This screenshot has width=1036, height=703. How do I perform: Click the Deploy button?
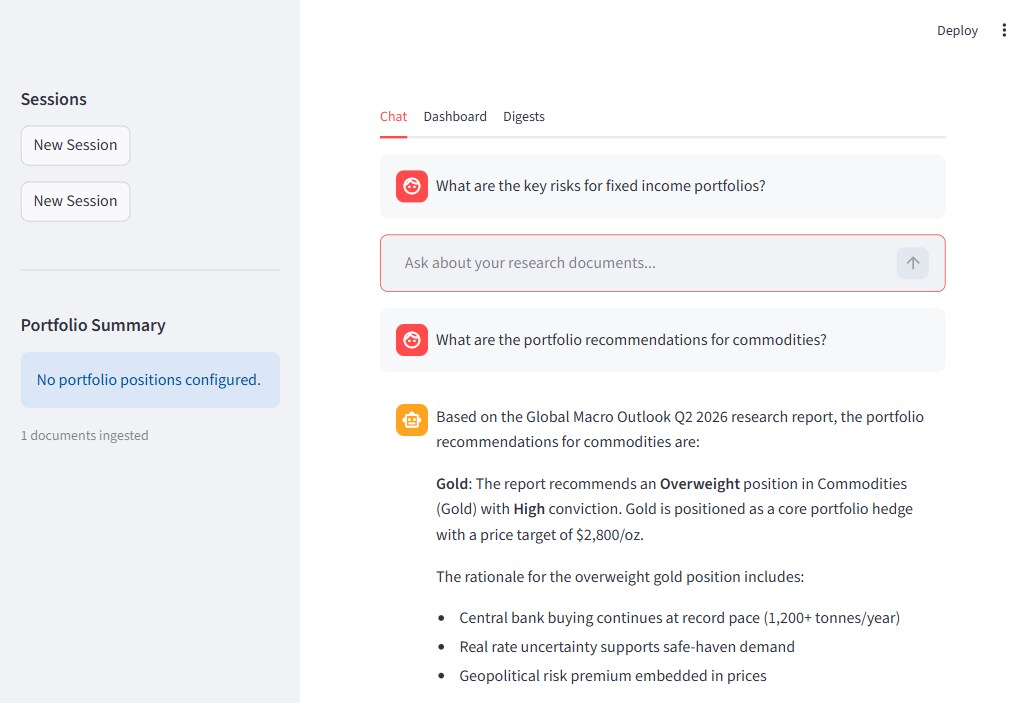click(x=957, y=30)
